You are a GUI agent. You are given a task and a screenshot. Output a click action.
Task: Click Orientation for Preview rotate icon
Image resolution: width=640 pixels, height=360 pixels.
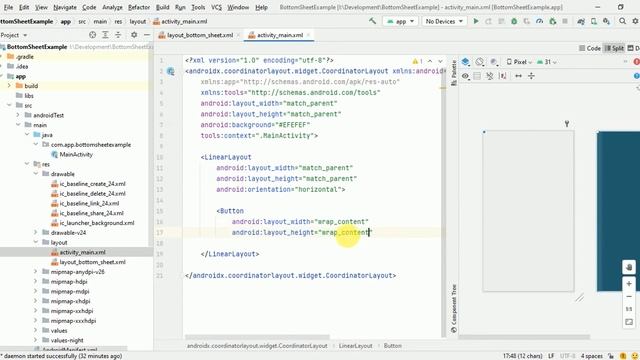coord(480,62)
